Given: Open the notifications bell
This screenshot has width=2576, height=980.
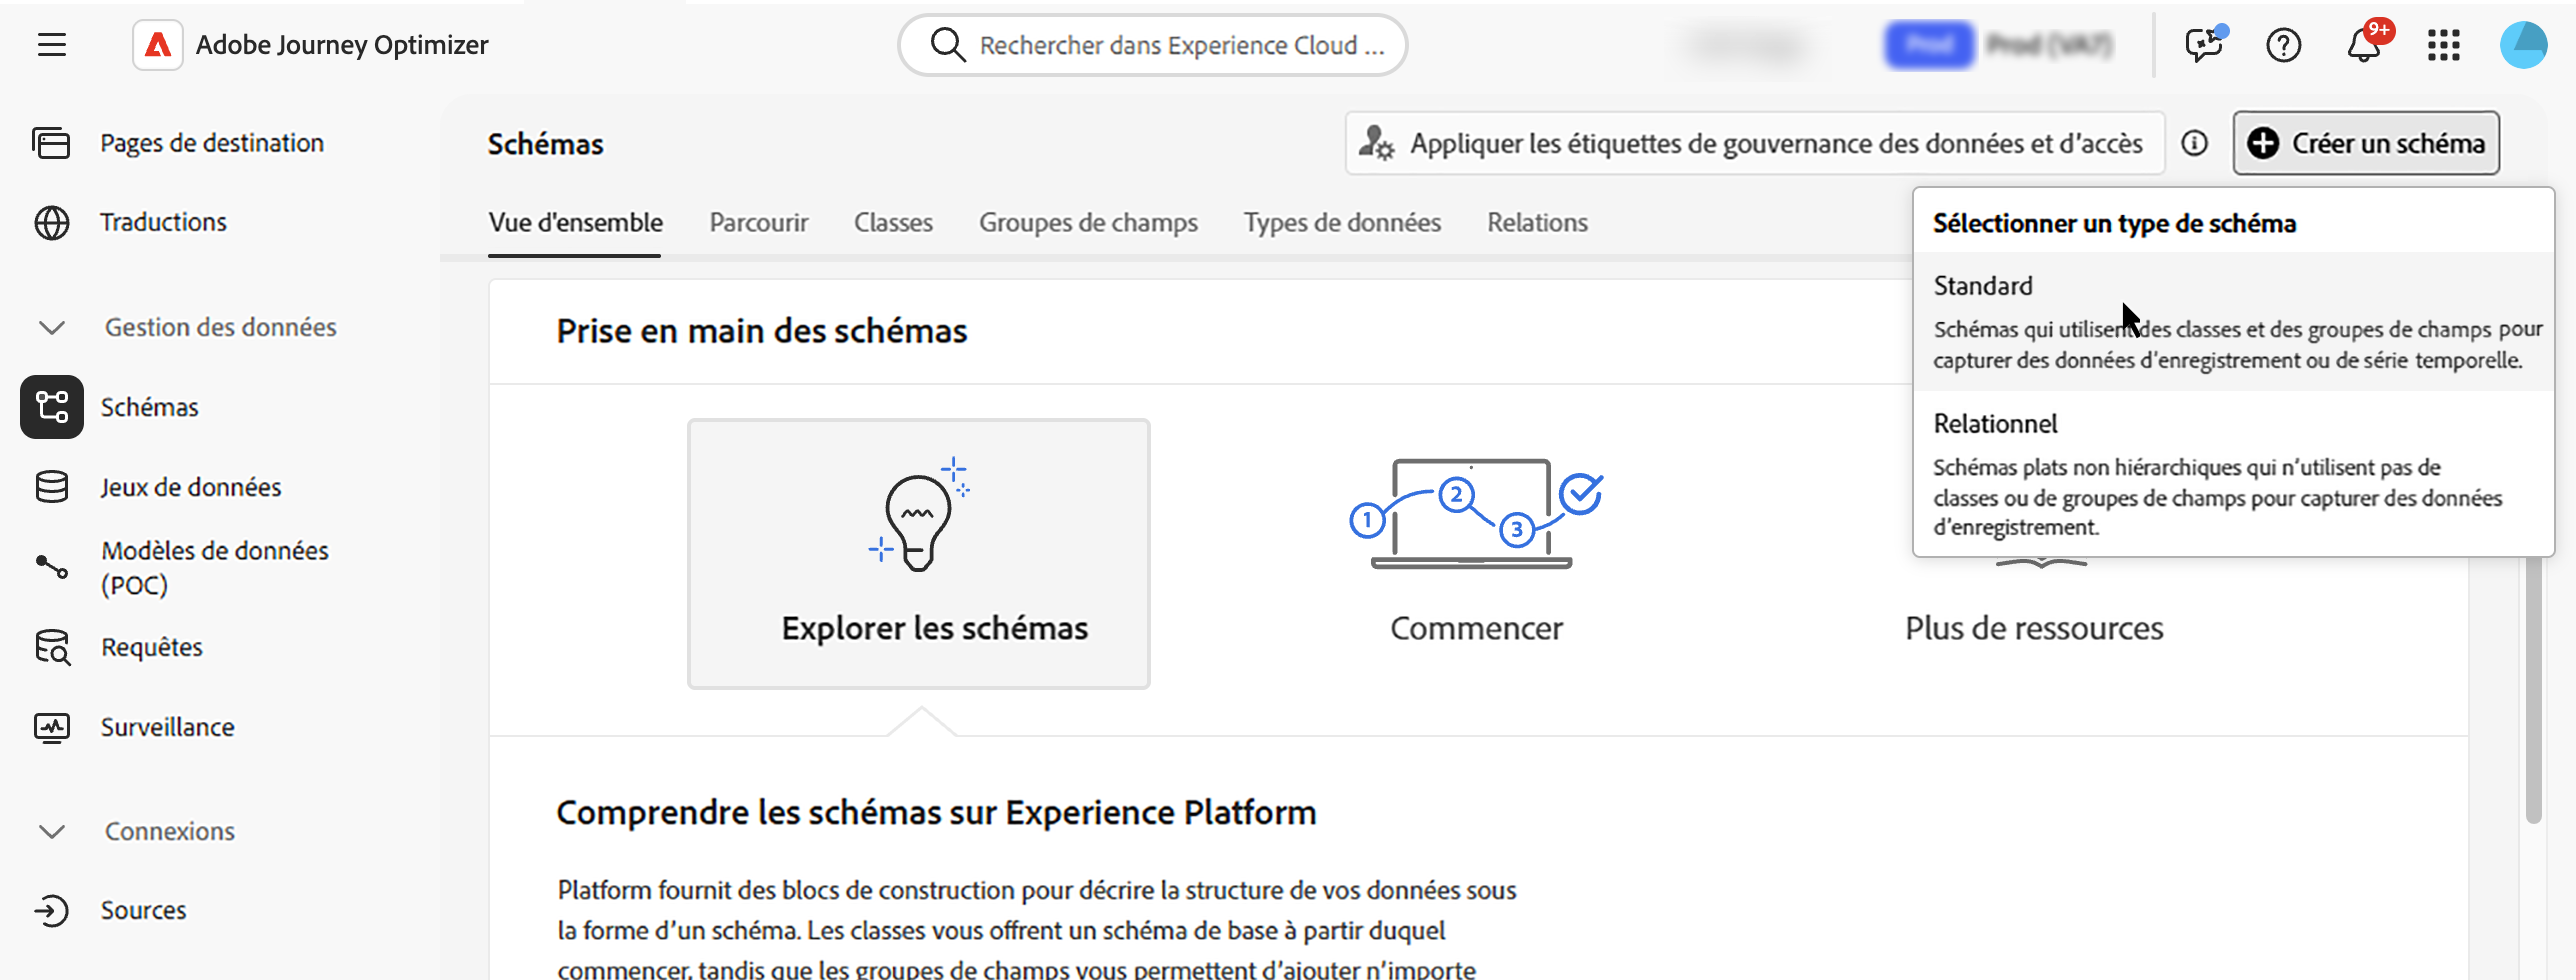Looking at the screenshot, I should pyautogui.click(x=2365, y=45).
